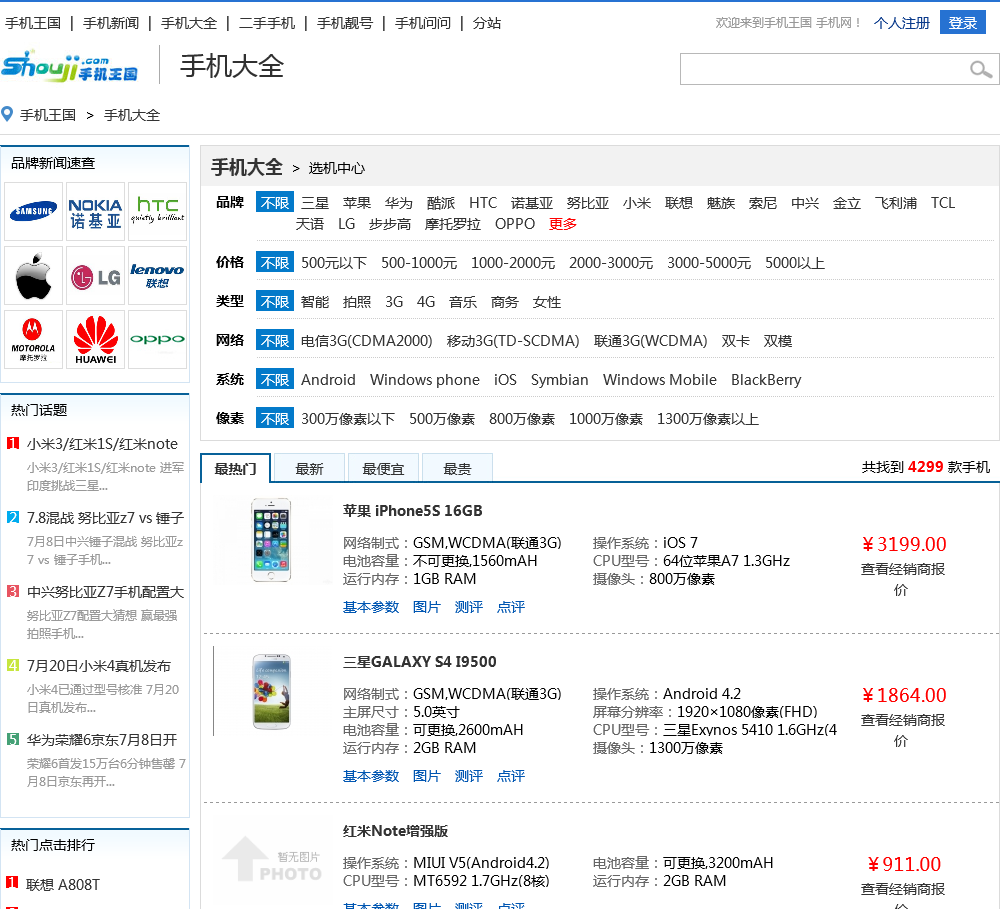1000x909 pixels.
Task: Select 不限 in the 系统 filter row
Action: point(275,380)
